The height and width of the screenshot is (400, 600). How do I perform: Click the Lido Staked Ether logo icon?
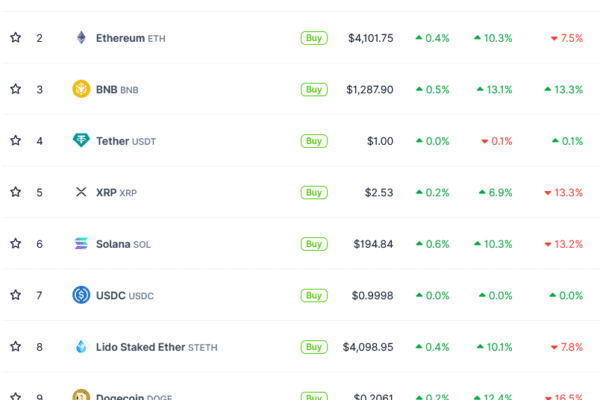(81, 347)
